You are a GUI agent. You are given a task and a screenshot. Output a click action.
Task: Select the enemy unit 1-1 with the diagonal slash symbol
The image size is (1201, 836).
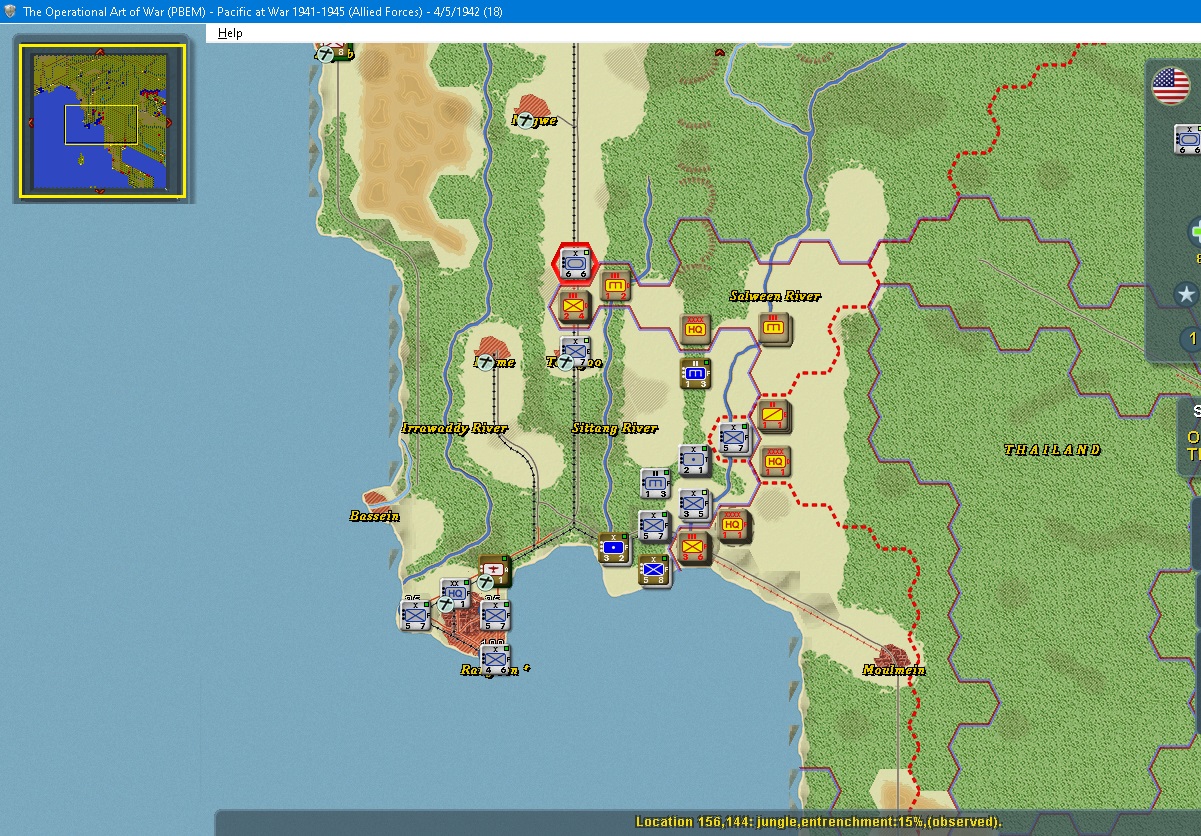click(x=774, y=417)
